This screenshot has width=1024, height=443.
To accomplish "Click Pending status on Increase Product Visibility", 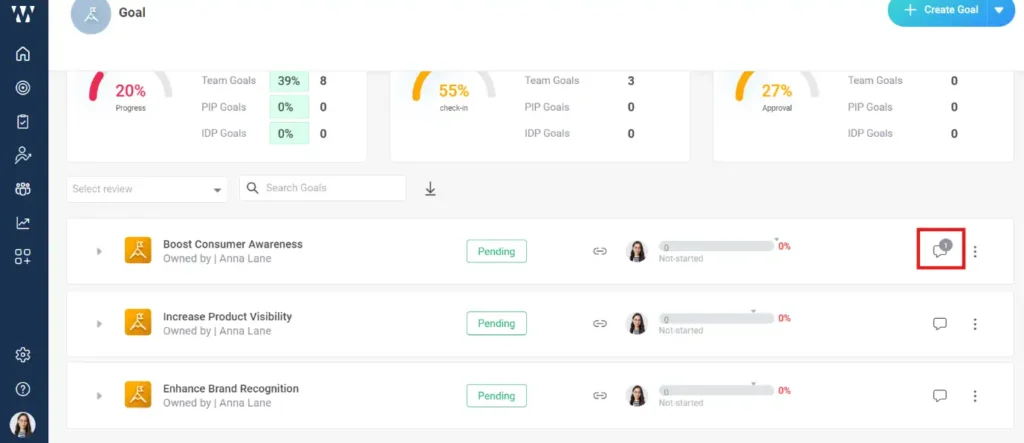I will pyautogui.click(x=496, y=324).
